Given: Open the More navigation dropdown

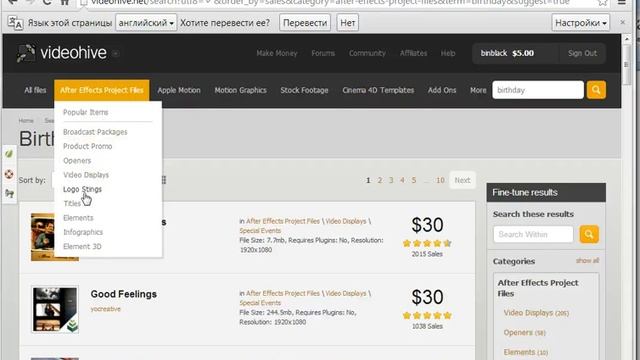Looking at the screenshot, I should [478, 90].
